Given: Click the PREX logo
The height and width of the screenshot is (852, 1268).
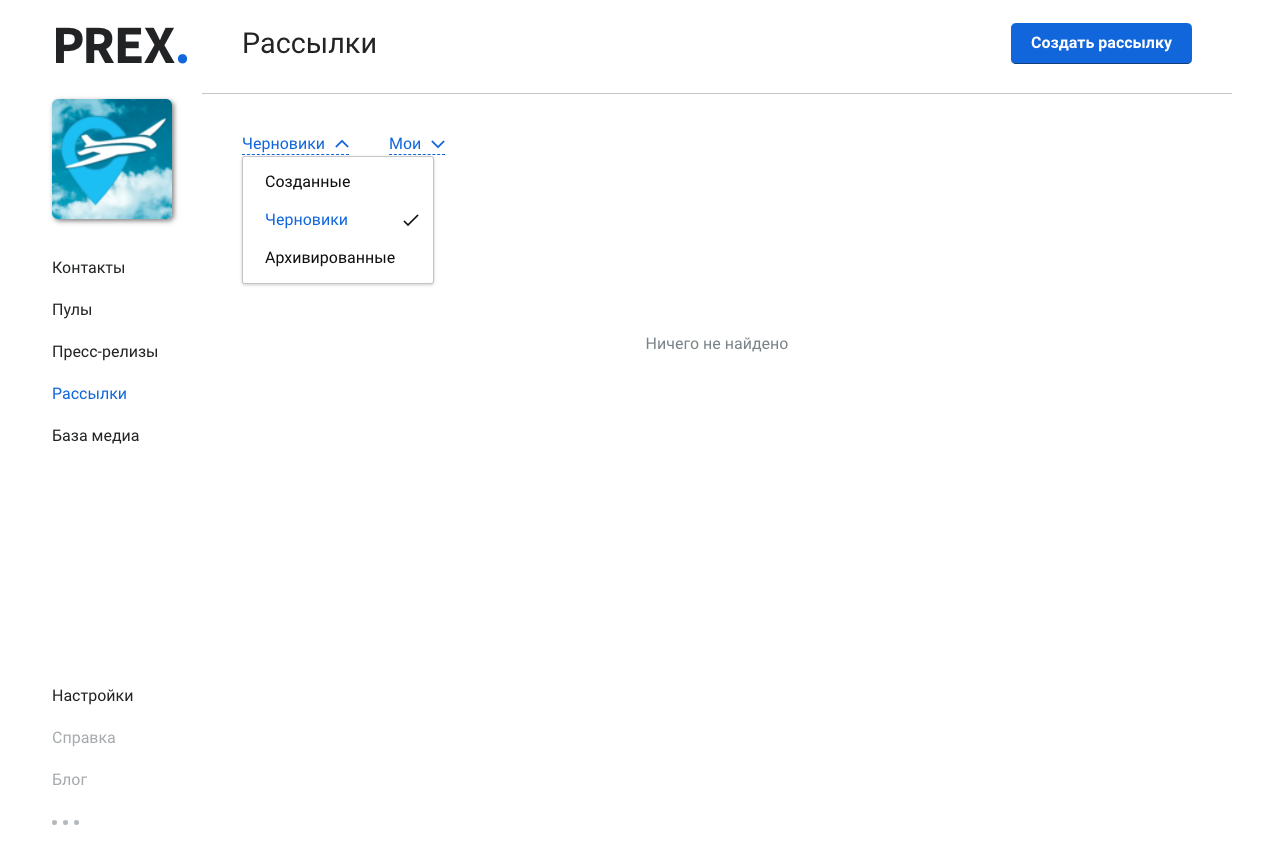Looking at the screenshot, I should tap(120, 46).
